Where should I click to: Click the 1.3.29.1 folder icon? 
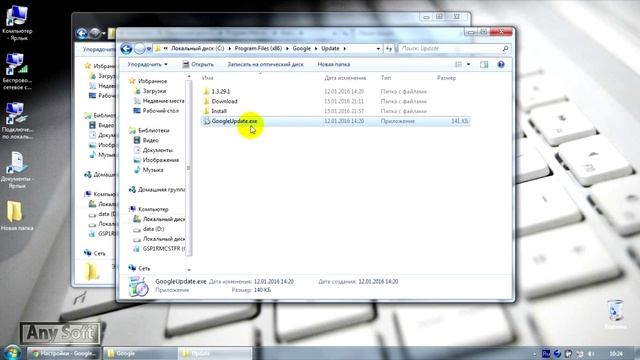point(206,91)
